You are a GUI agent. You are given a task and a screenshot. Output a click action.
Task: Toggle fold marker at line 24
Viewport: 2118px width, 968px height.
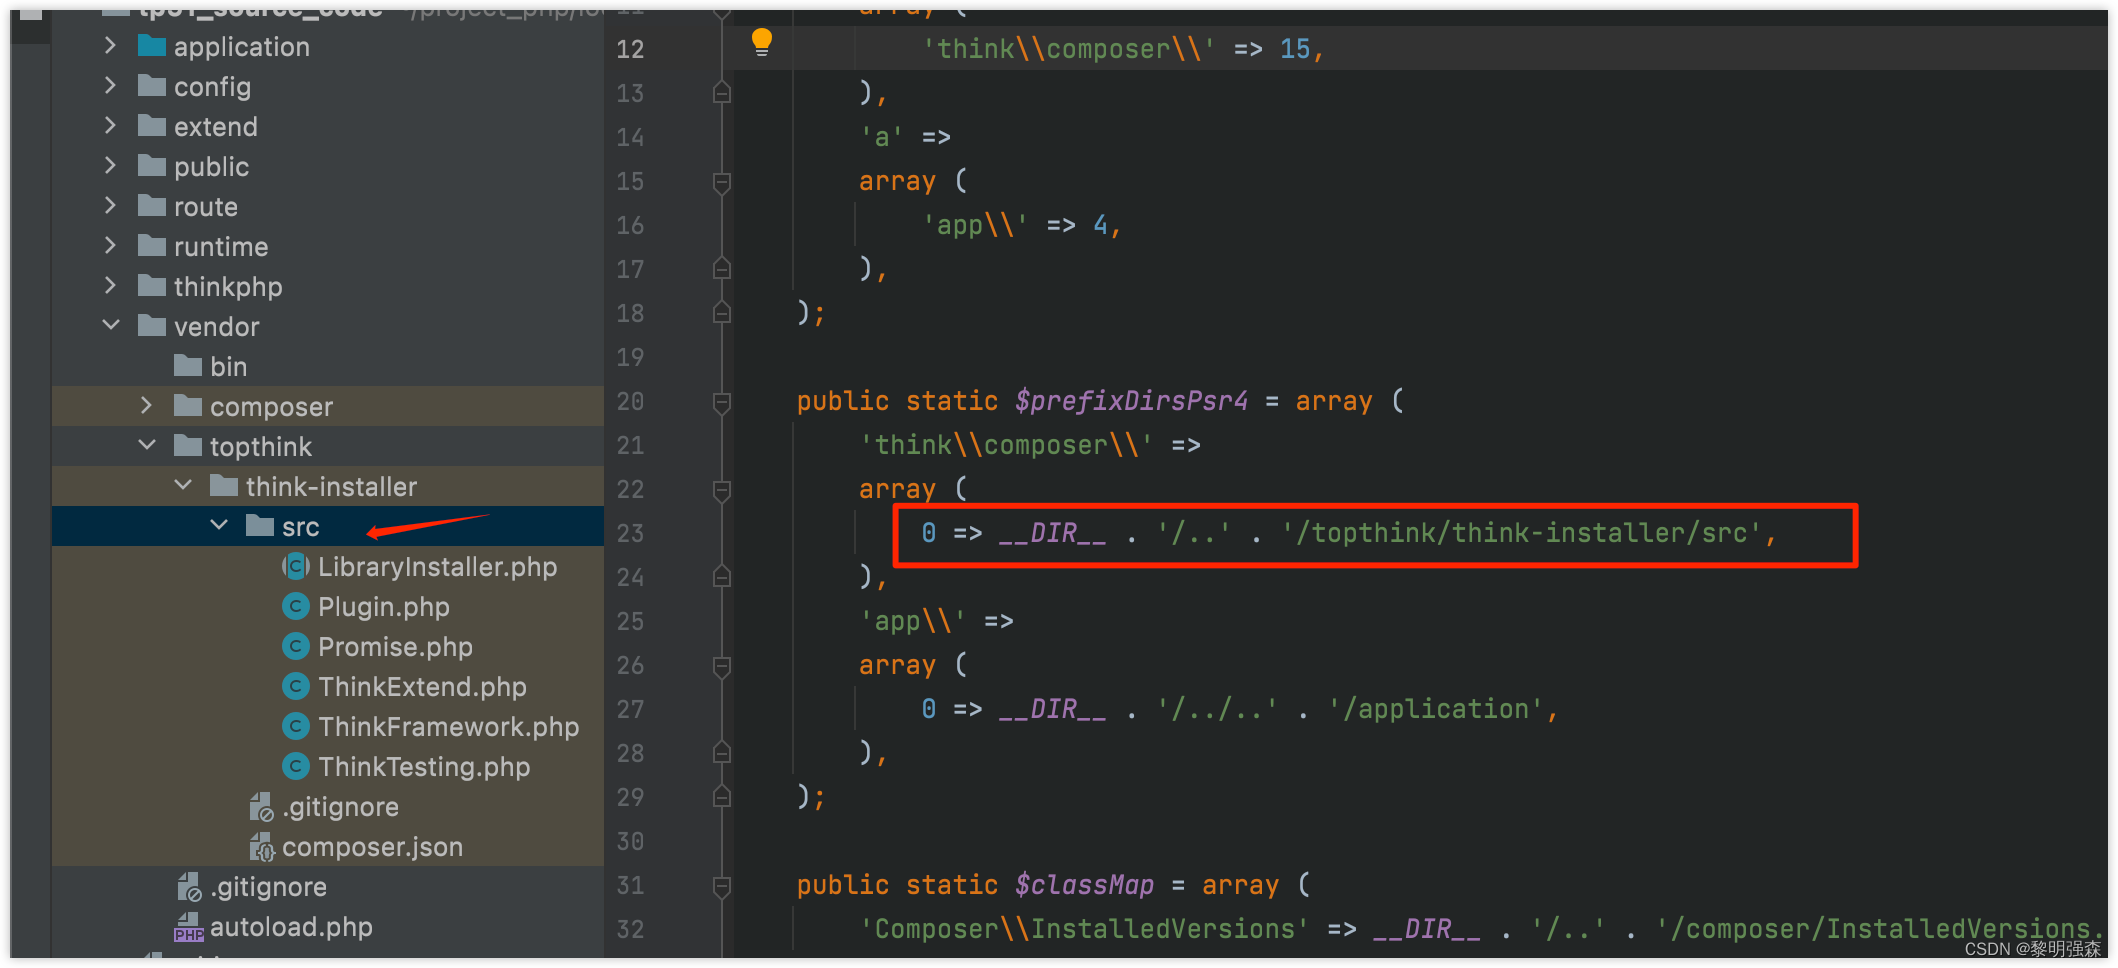(721, 577)
